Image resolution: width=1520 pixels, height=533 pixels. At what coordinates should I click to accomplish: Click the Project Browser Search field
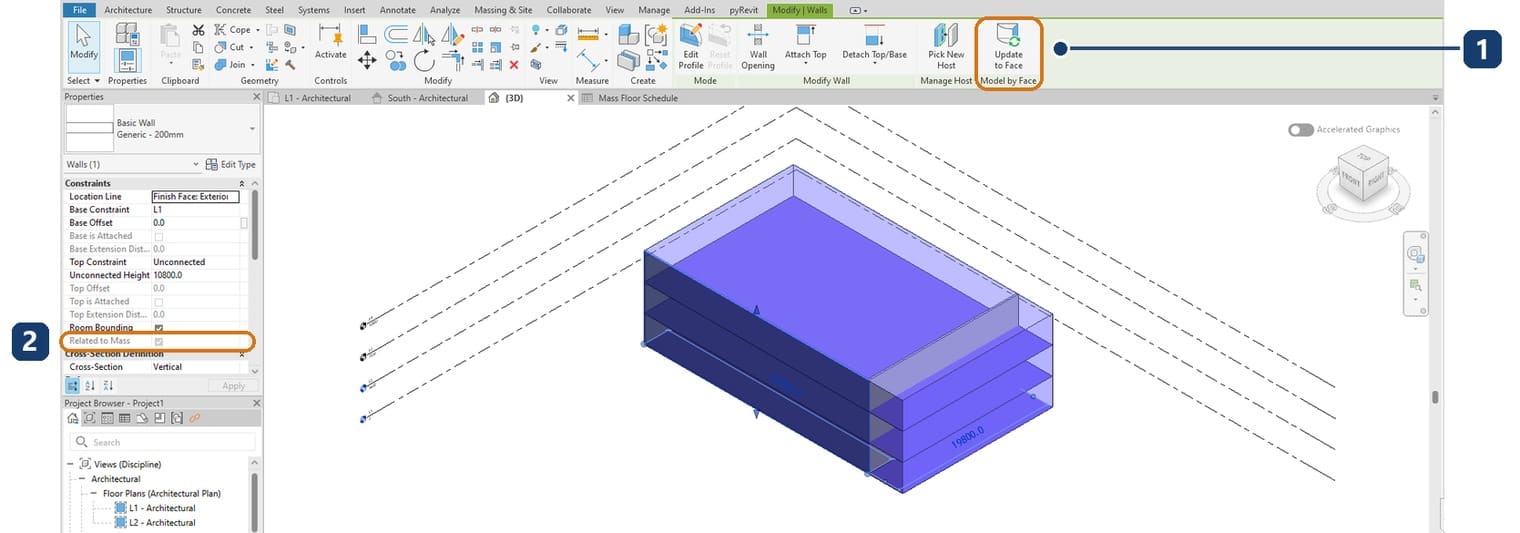point(163,442)
